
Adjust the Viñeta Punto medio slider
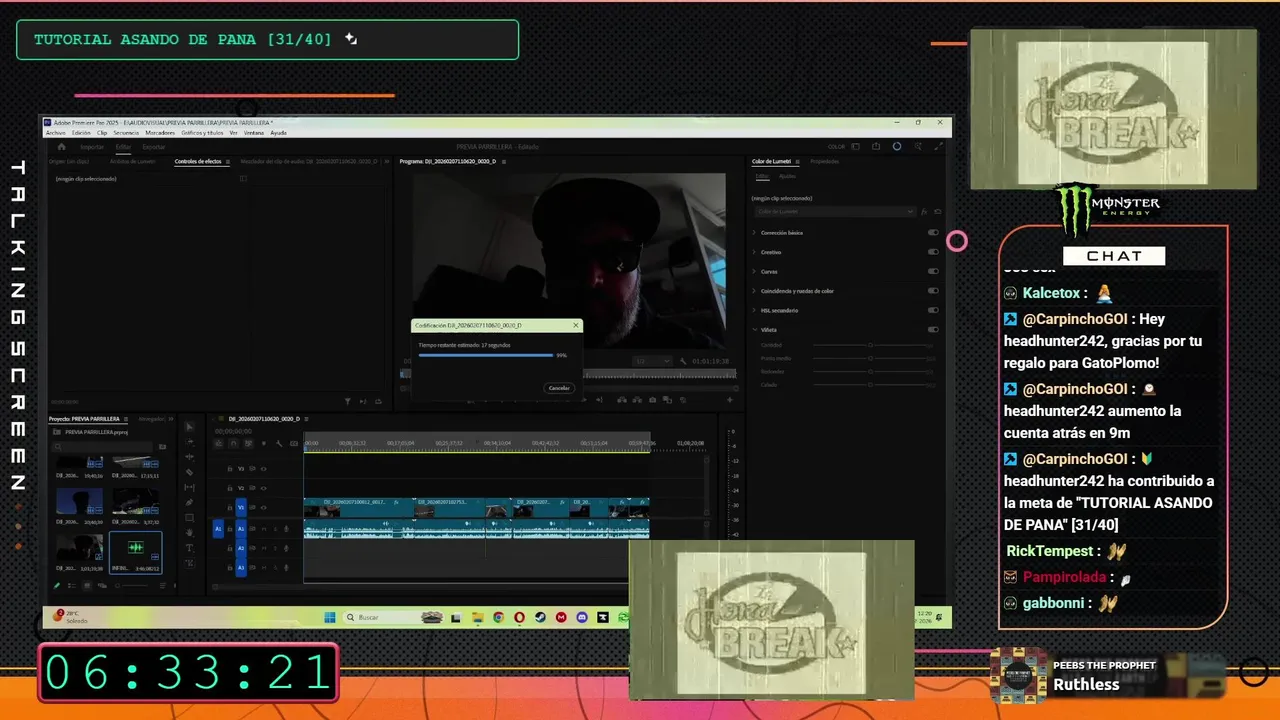pyautogui.click(x=870, y=358)
